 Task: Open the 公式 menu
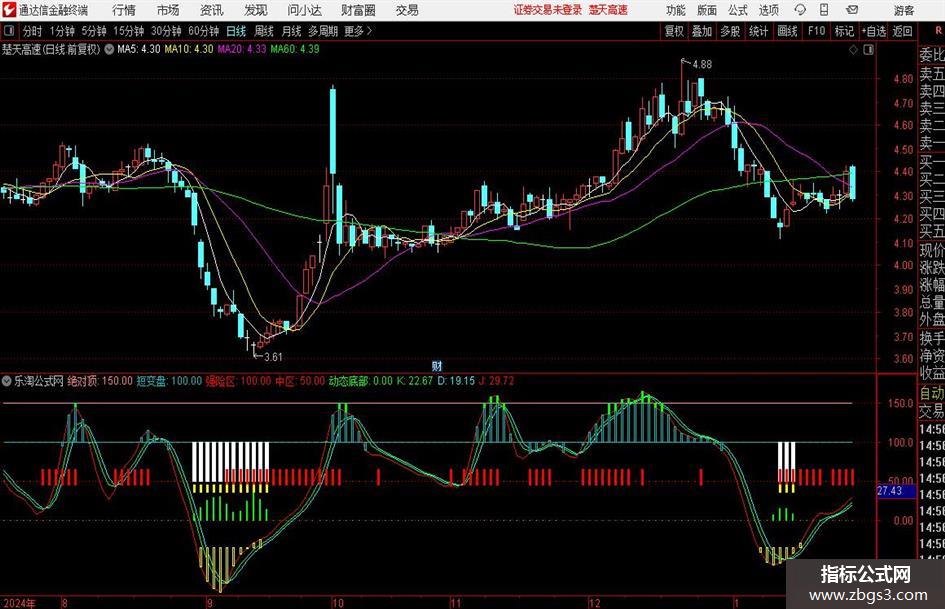[738, 10]
